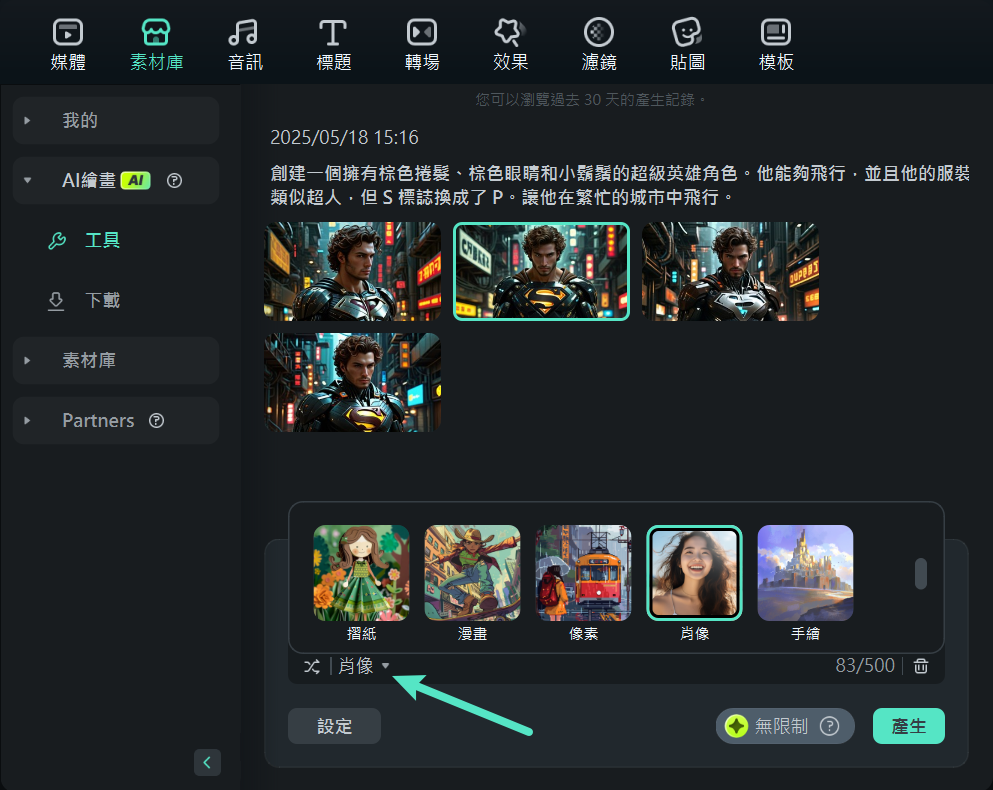Viewport: 993px width, 790px height.
Task: Open the 媒體 media tab
Action: (68, 45)
